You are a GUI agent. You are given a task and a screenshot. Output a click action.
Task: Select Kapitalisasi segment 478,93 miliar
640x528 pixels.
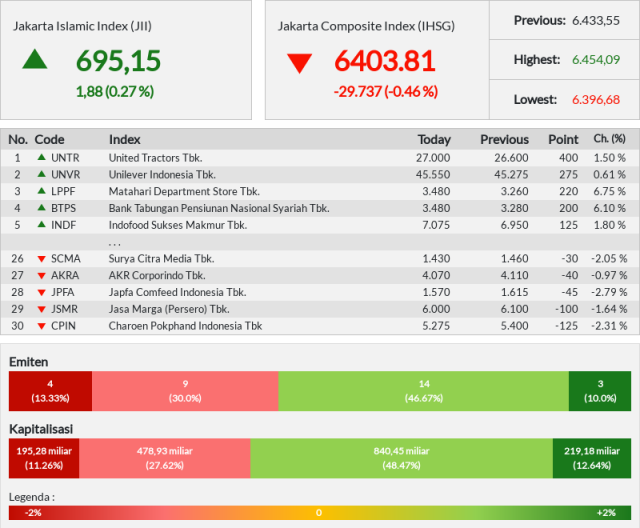point(164,458)
